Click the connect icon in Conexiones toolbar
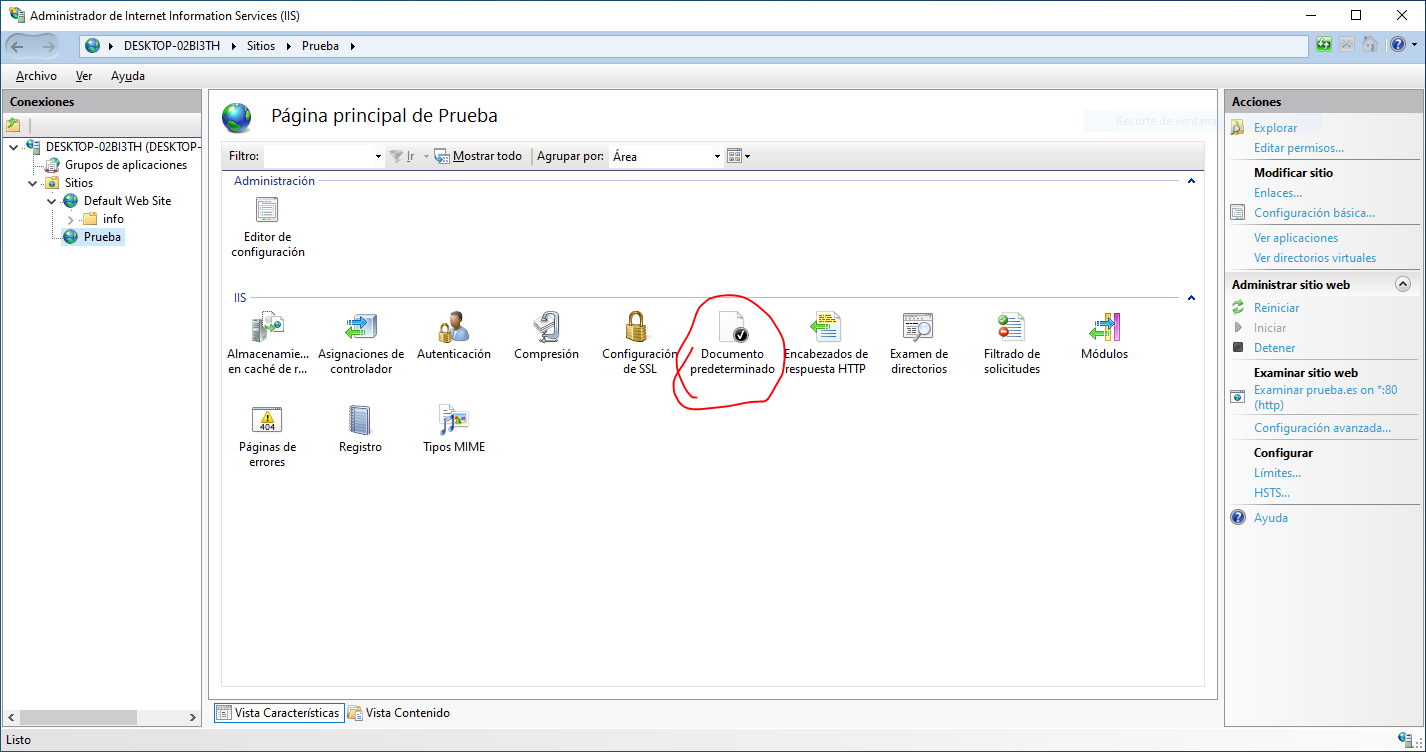Viewport: 1426px width, 752px height. click(13, 125)
